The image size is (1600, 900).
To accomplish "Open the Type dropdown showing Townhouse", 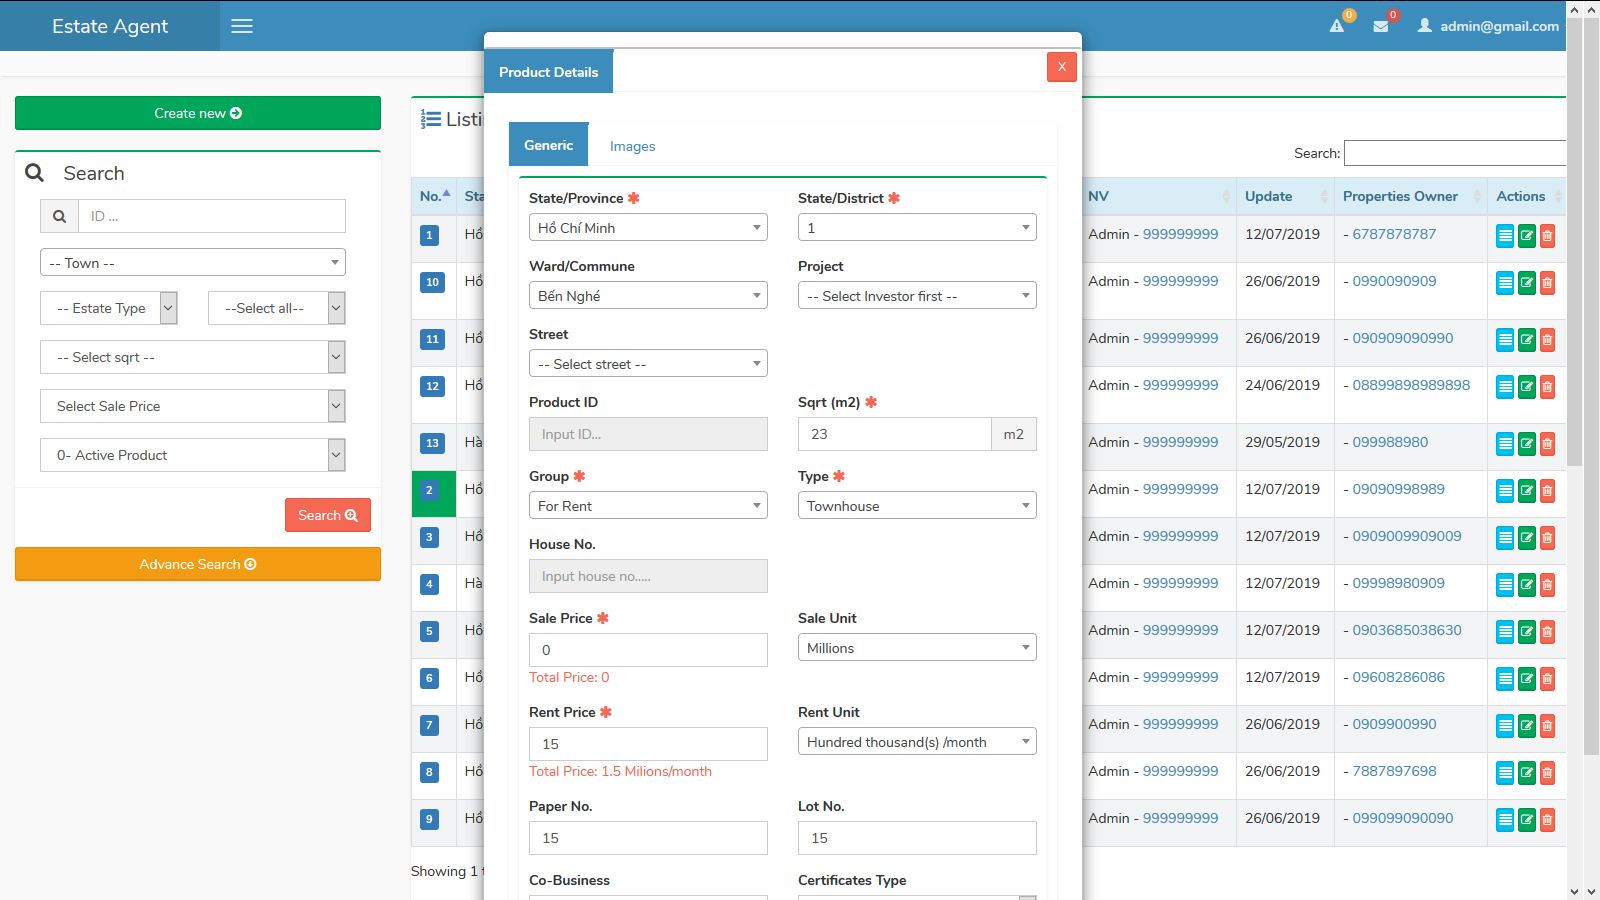I will (917, 506).
